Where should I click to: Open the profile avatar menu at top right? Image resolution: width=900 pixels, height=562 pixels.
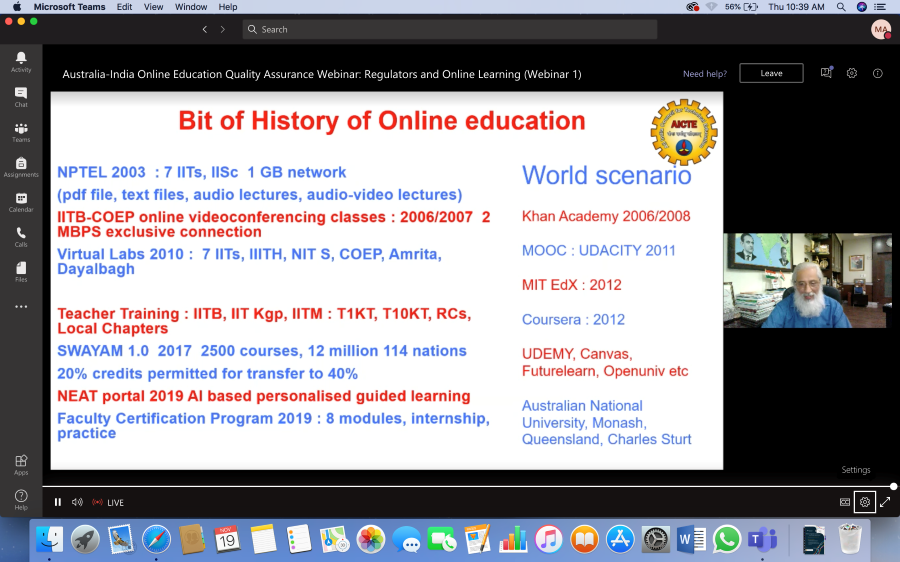(880, 30)
